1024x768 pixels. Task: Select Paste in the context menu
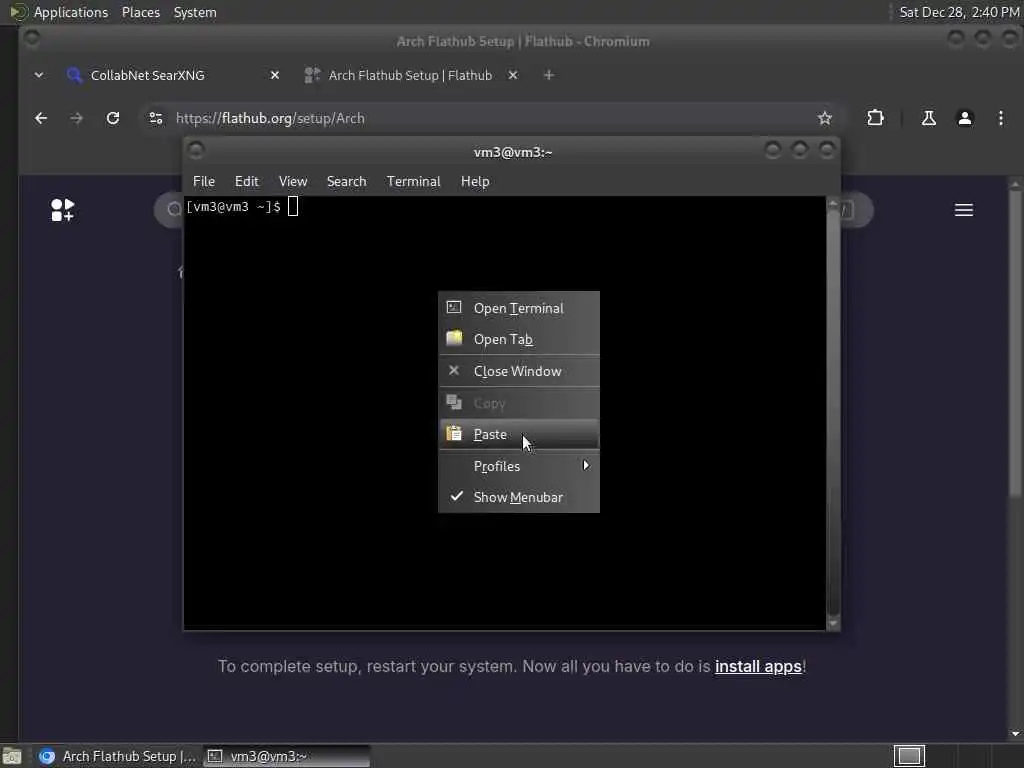click(x=519, y=434)
